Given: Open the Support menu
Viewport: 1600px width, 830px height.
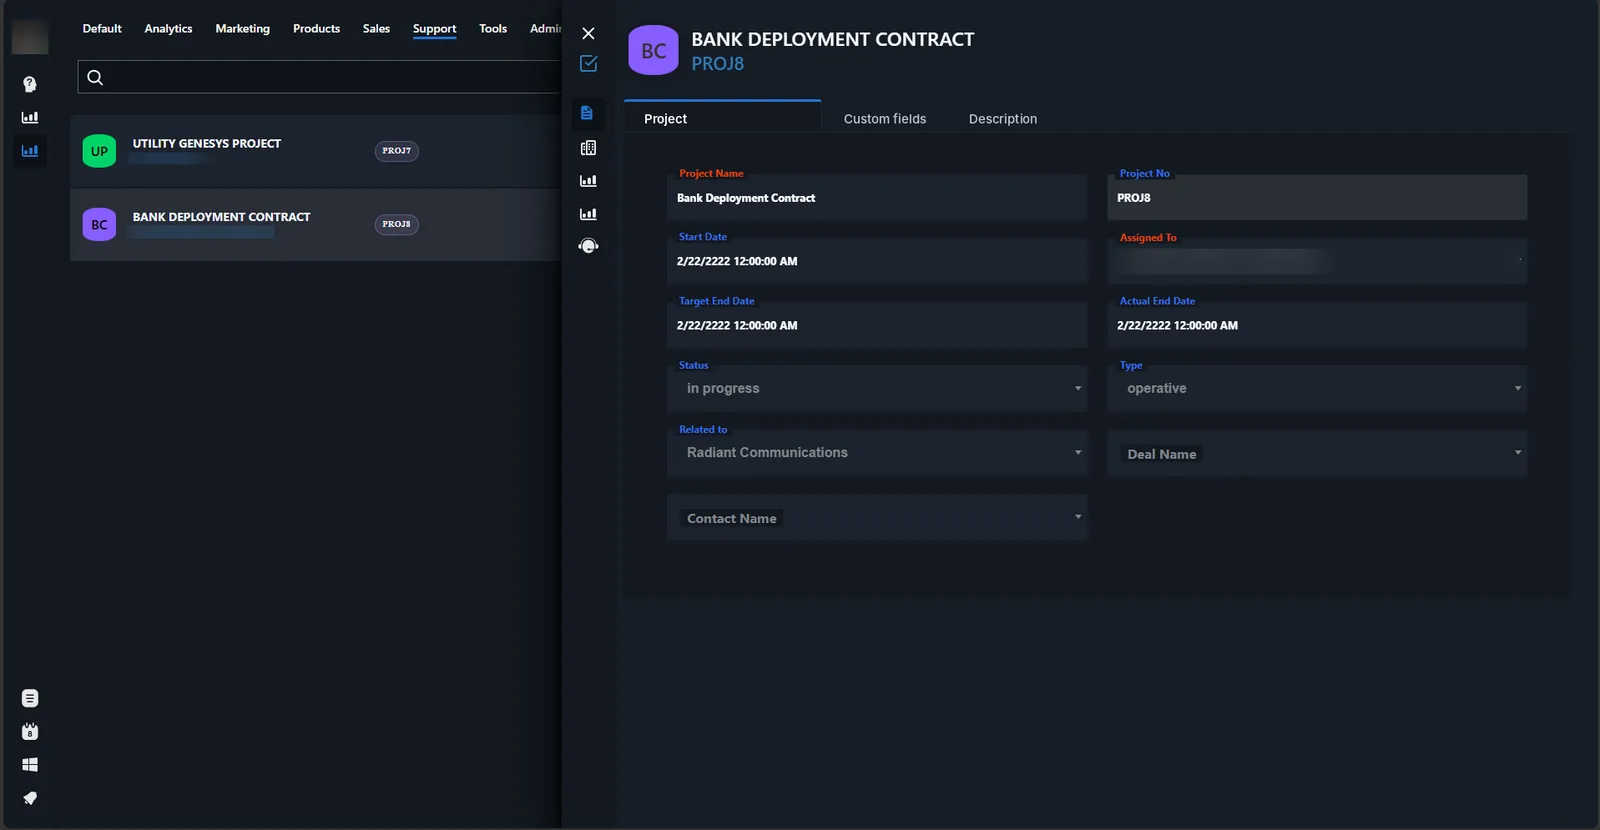Looking at the screenshot, I should pos(434,29).
